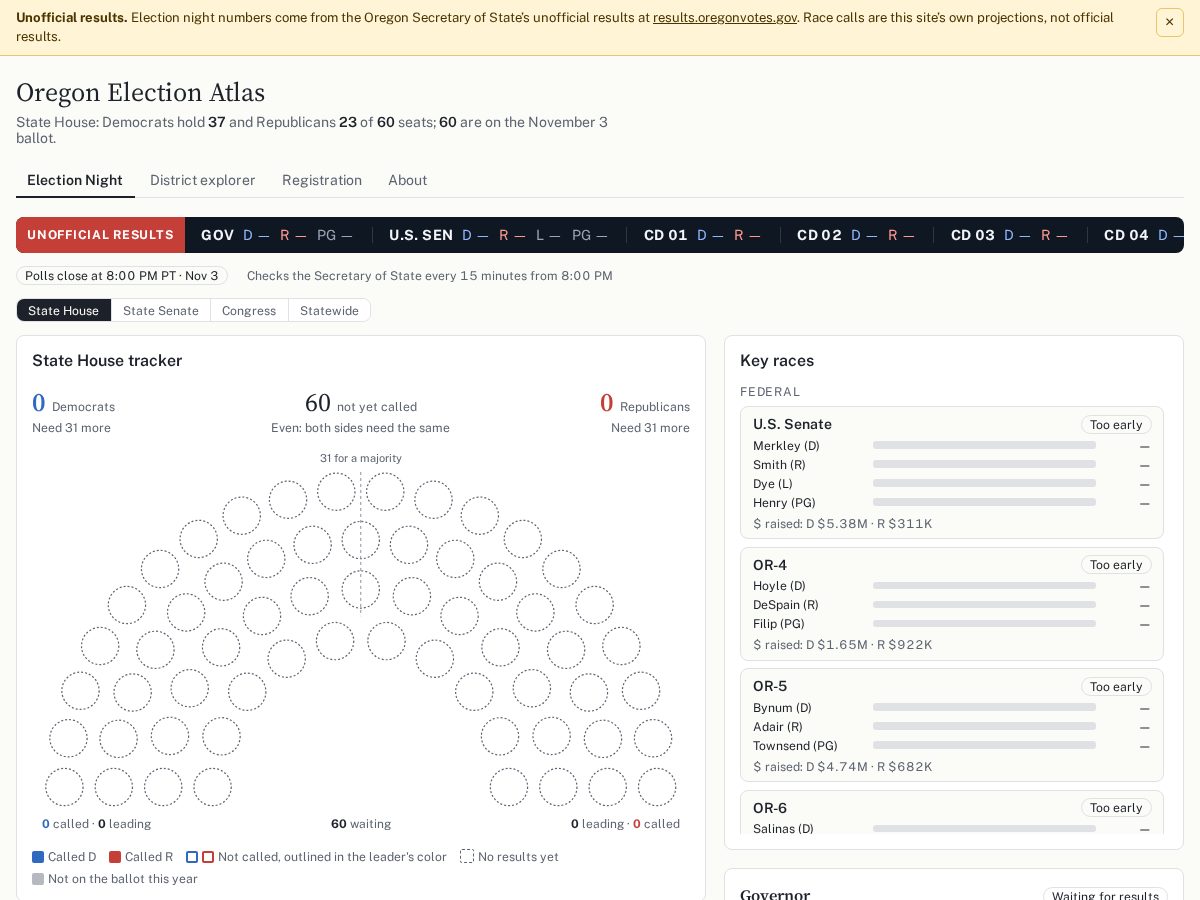
Task: Select candidate Filip (PG)
Action: click(x=778, y=624)
